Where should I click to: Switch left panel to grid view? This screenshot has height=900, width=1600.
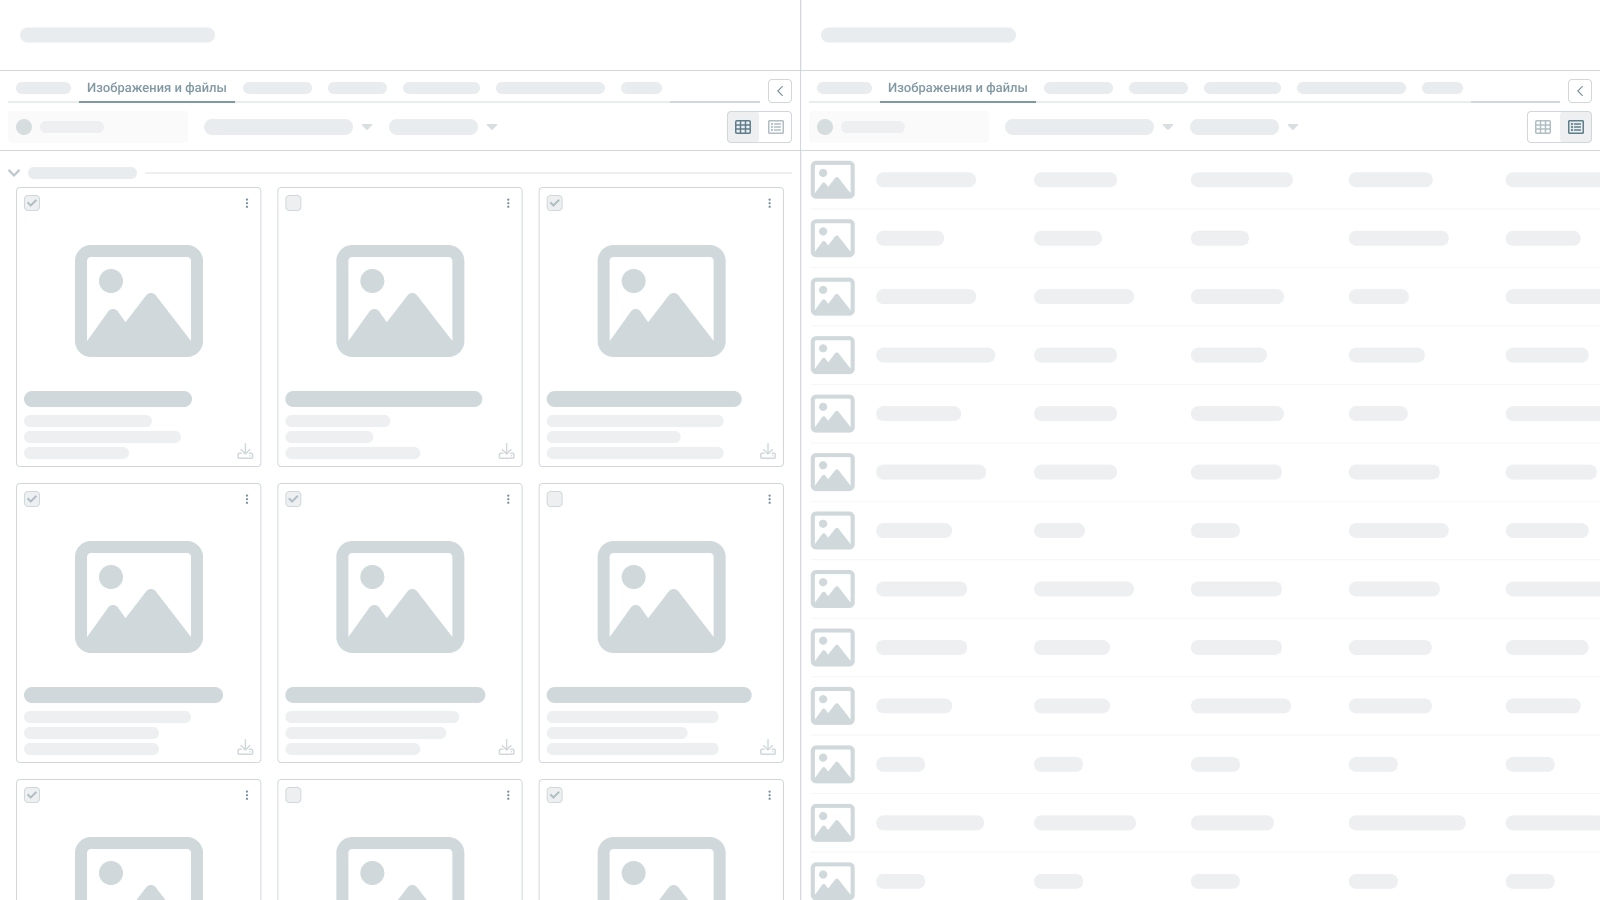743,127
